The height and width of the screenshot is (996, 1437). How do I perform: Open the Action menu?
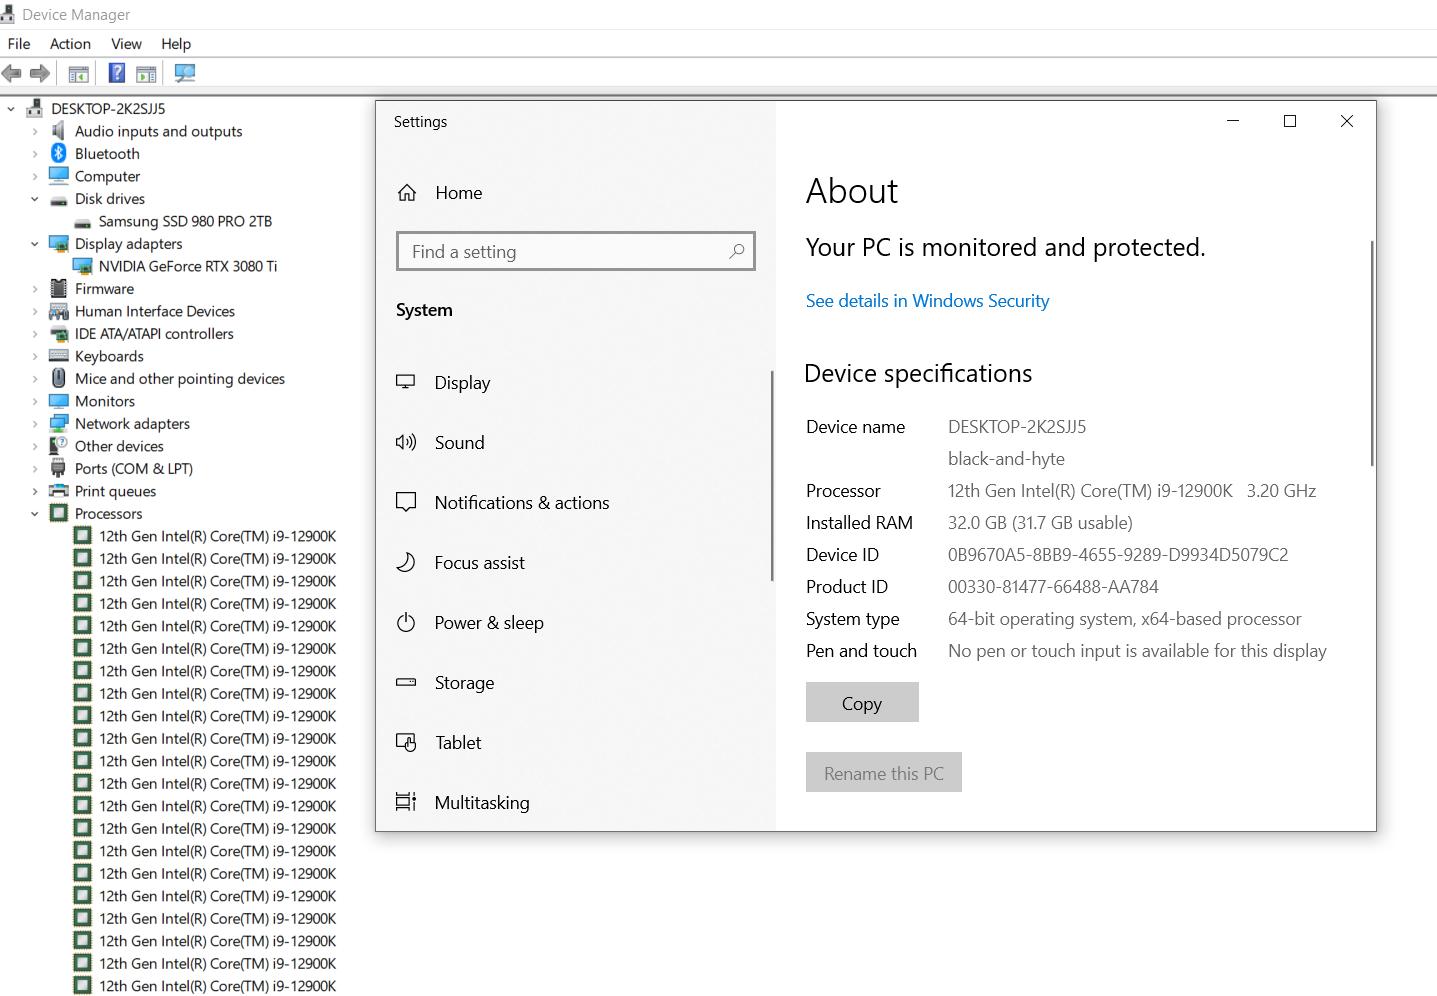(x=70, y=44)
